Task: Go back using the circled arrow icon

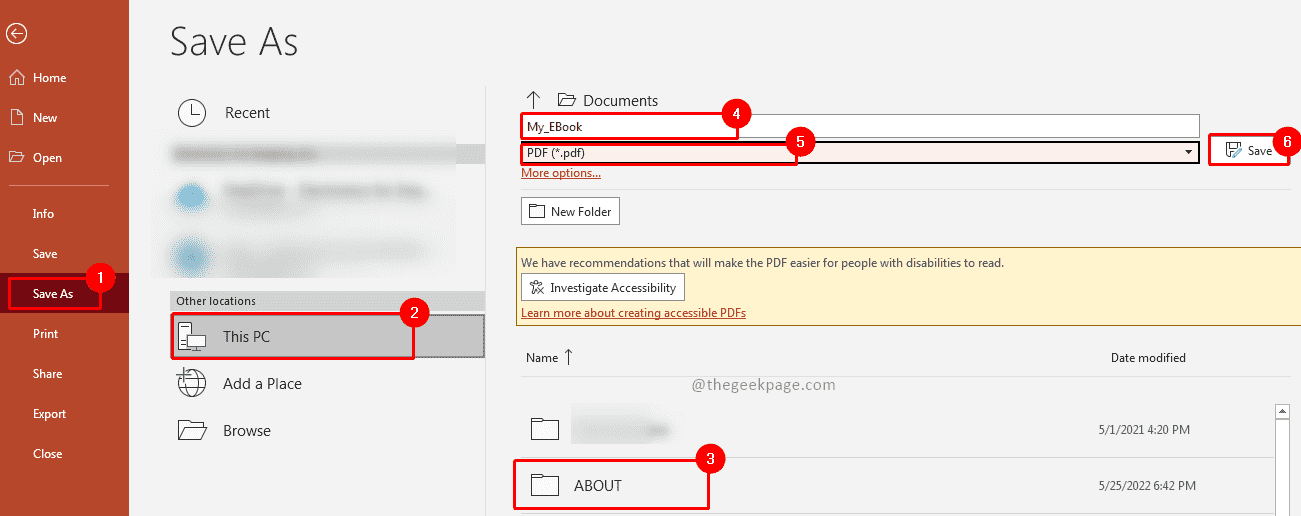Action: (x=16, y=33)
